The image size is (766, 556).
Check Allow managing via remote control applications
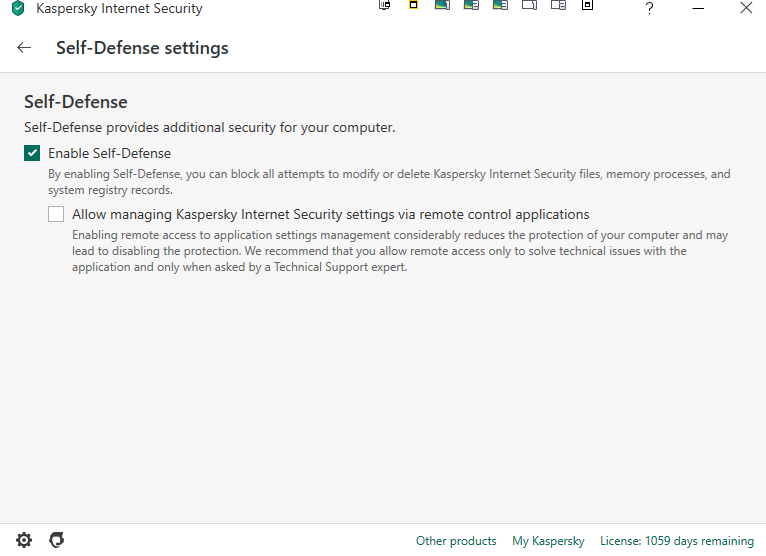point(56,214)
